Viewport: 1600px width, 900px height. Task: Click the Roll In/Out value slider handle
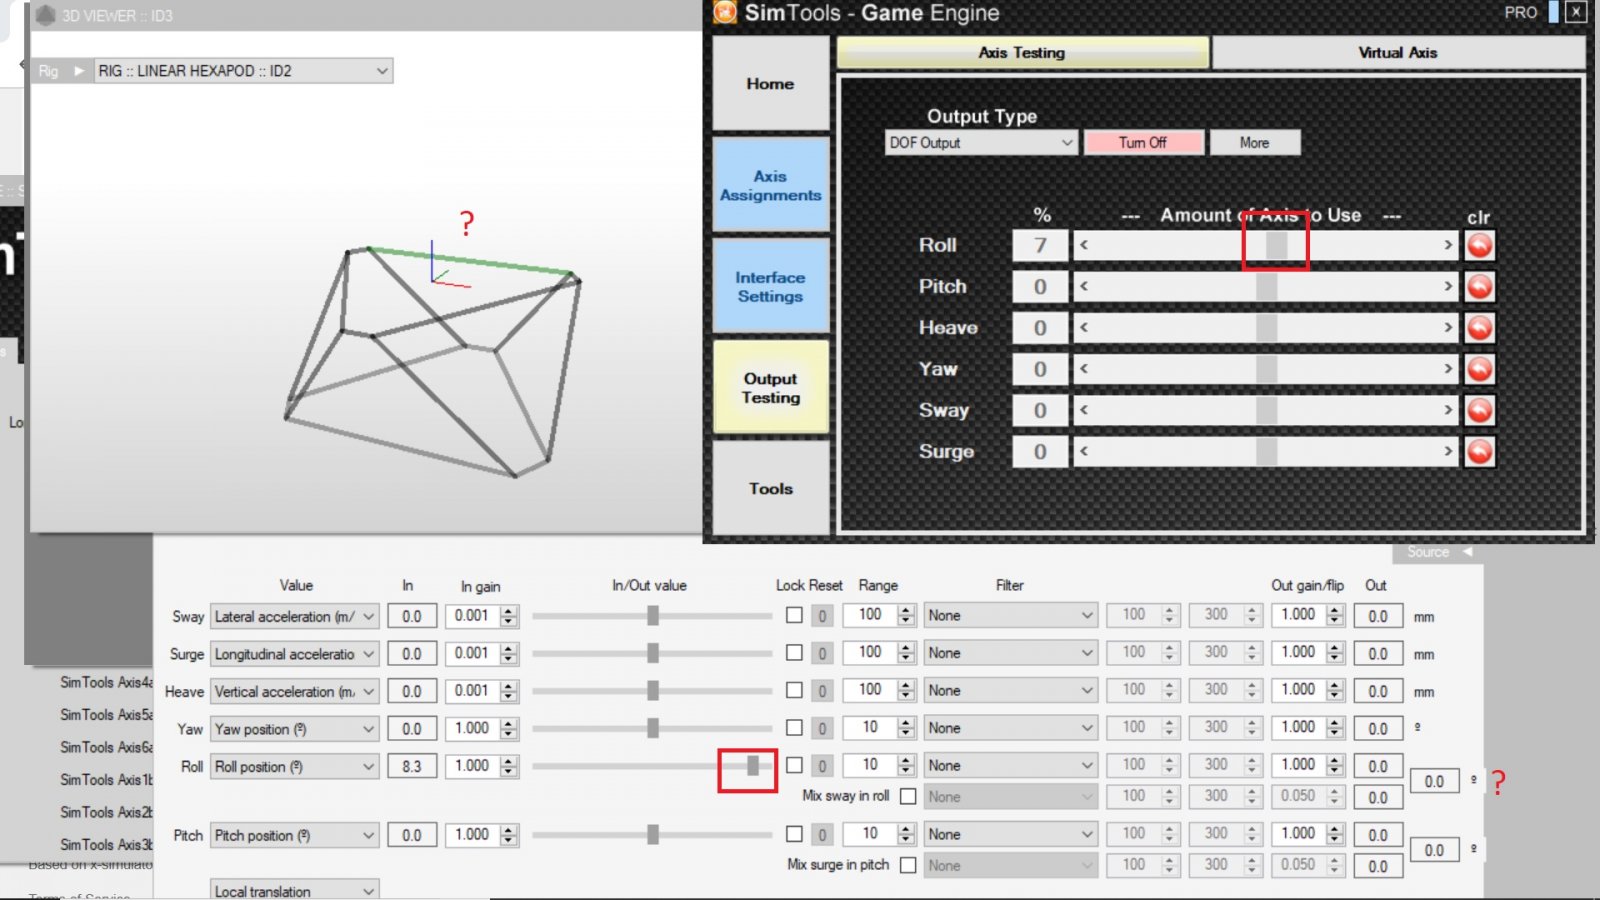753,766
